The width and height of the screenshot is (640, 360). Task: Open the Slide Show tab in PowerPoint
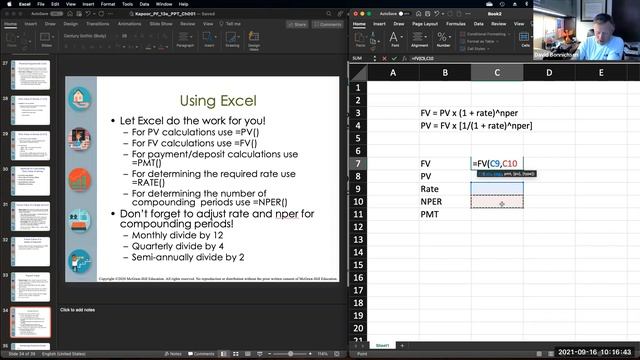pos(161,24)
